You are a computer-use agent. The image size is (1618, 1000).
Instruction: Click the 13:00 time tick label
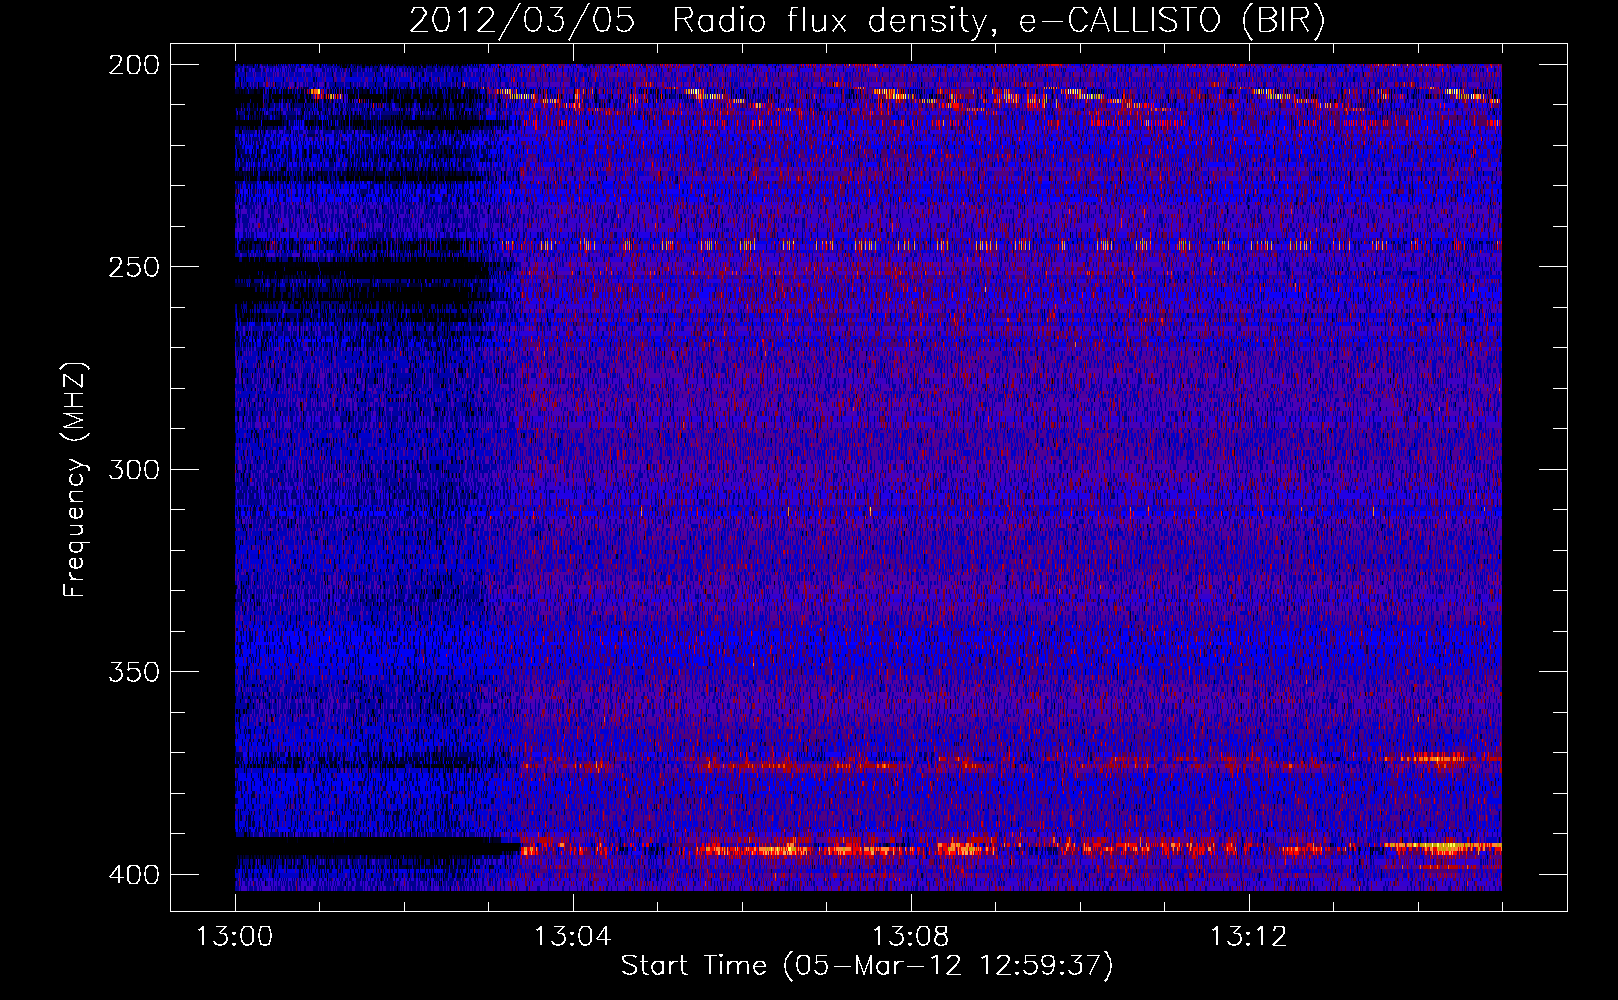pyautogui.click(x=235, y=937)
